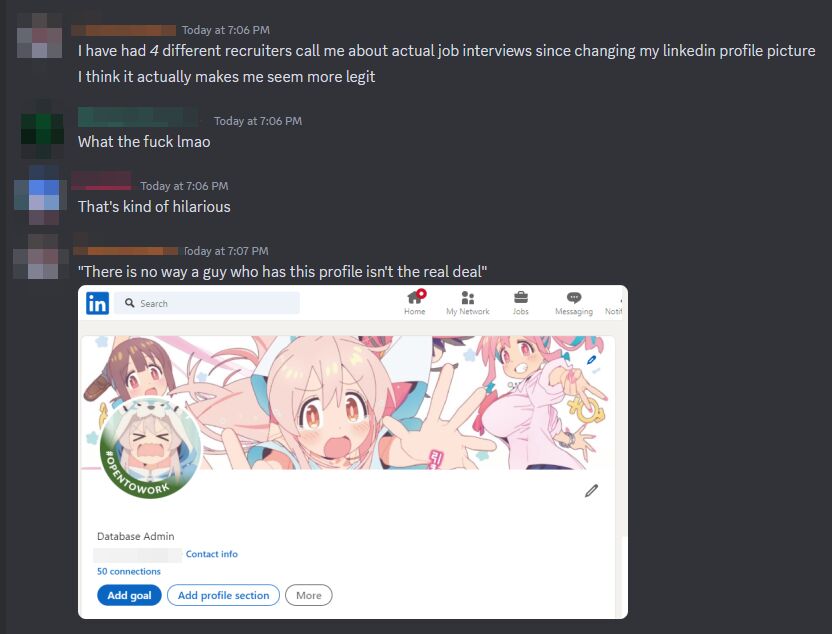832x634 pixels.
Task: Click the edit profile pencil icon
Action: (x=592, y=491)
